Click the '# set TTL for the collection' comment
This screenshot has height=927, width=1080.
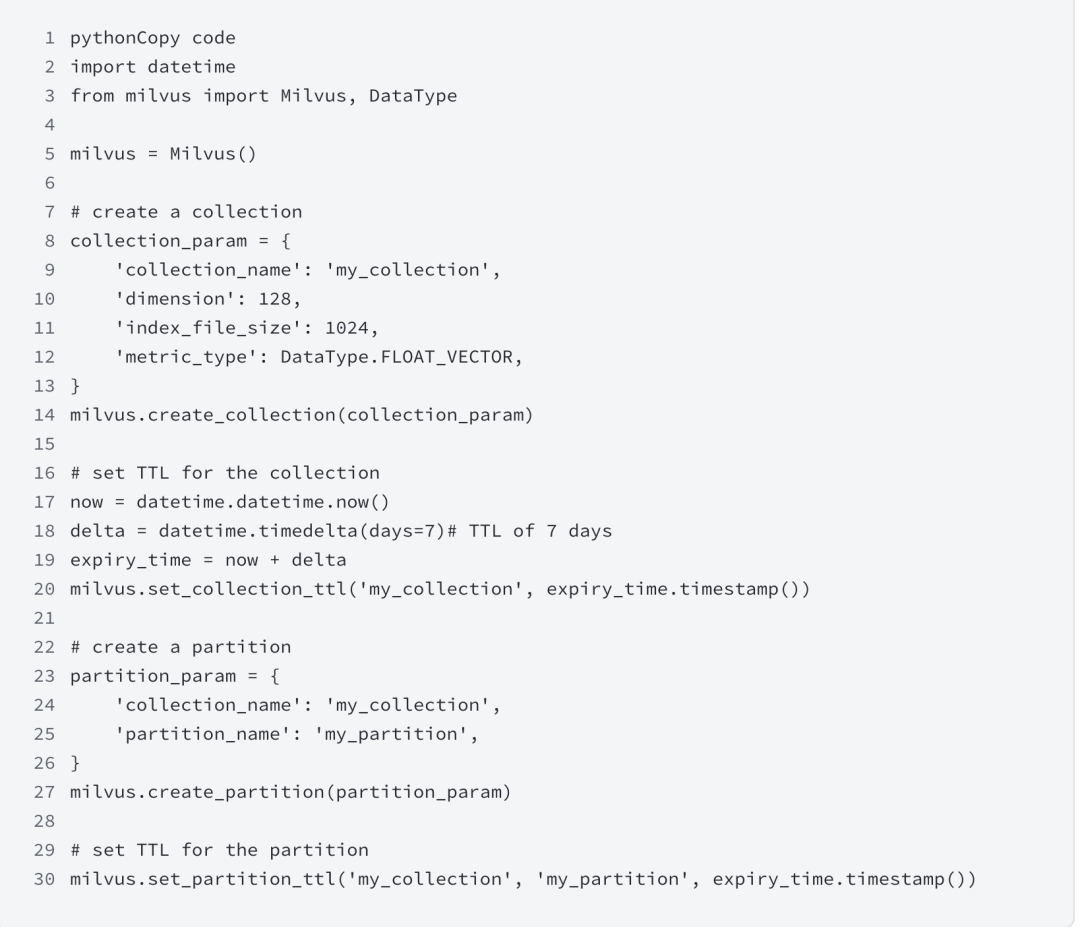point(225,473)
